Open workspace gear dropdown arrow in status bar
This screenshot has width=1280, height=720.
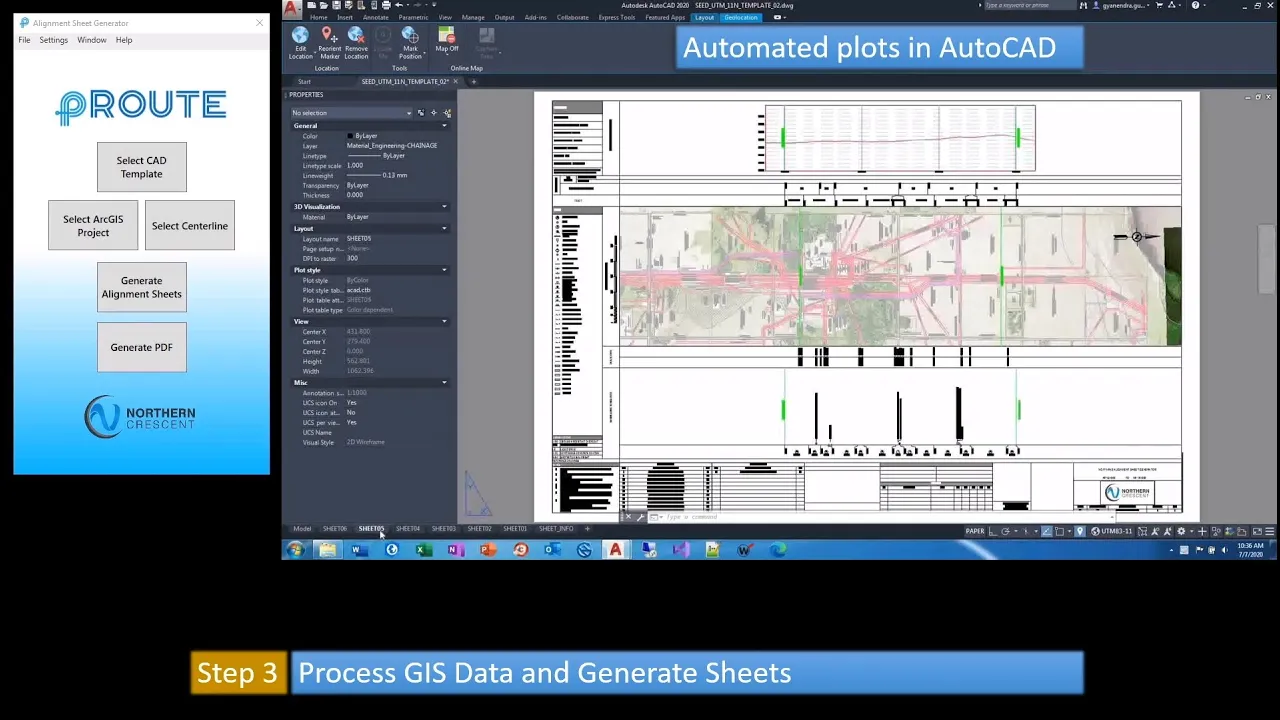coord(1192,531)
